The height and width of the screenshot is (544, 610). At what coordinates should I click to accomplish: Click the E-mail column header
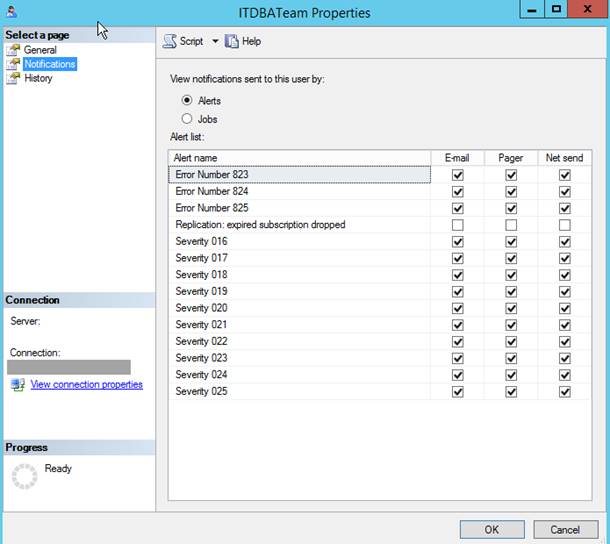458,158
